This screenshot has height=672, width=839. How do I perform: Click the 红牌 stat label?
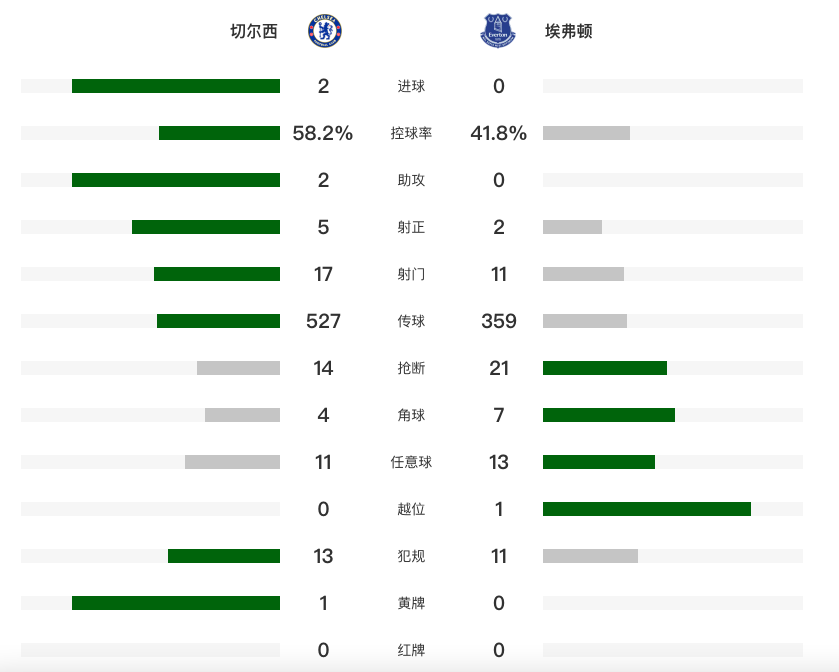pos(411,650)
